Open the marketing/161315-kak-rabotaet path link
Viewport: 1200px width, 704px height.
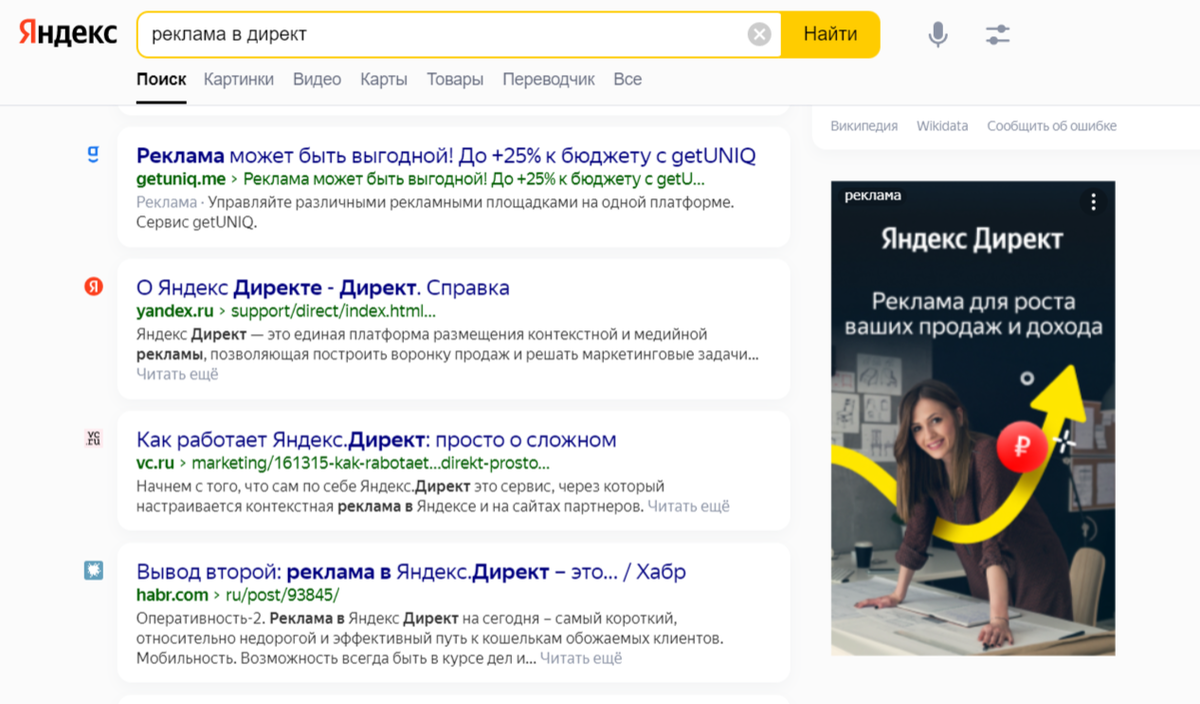pyautogui.click(x=371, y=463)
